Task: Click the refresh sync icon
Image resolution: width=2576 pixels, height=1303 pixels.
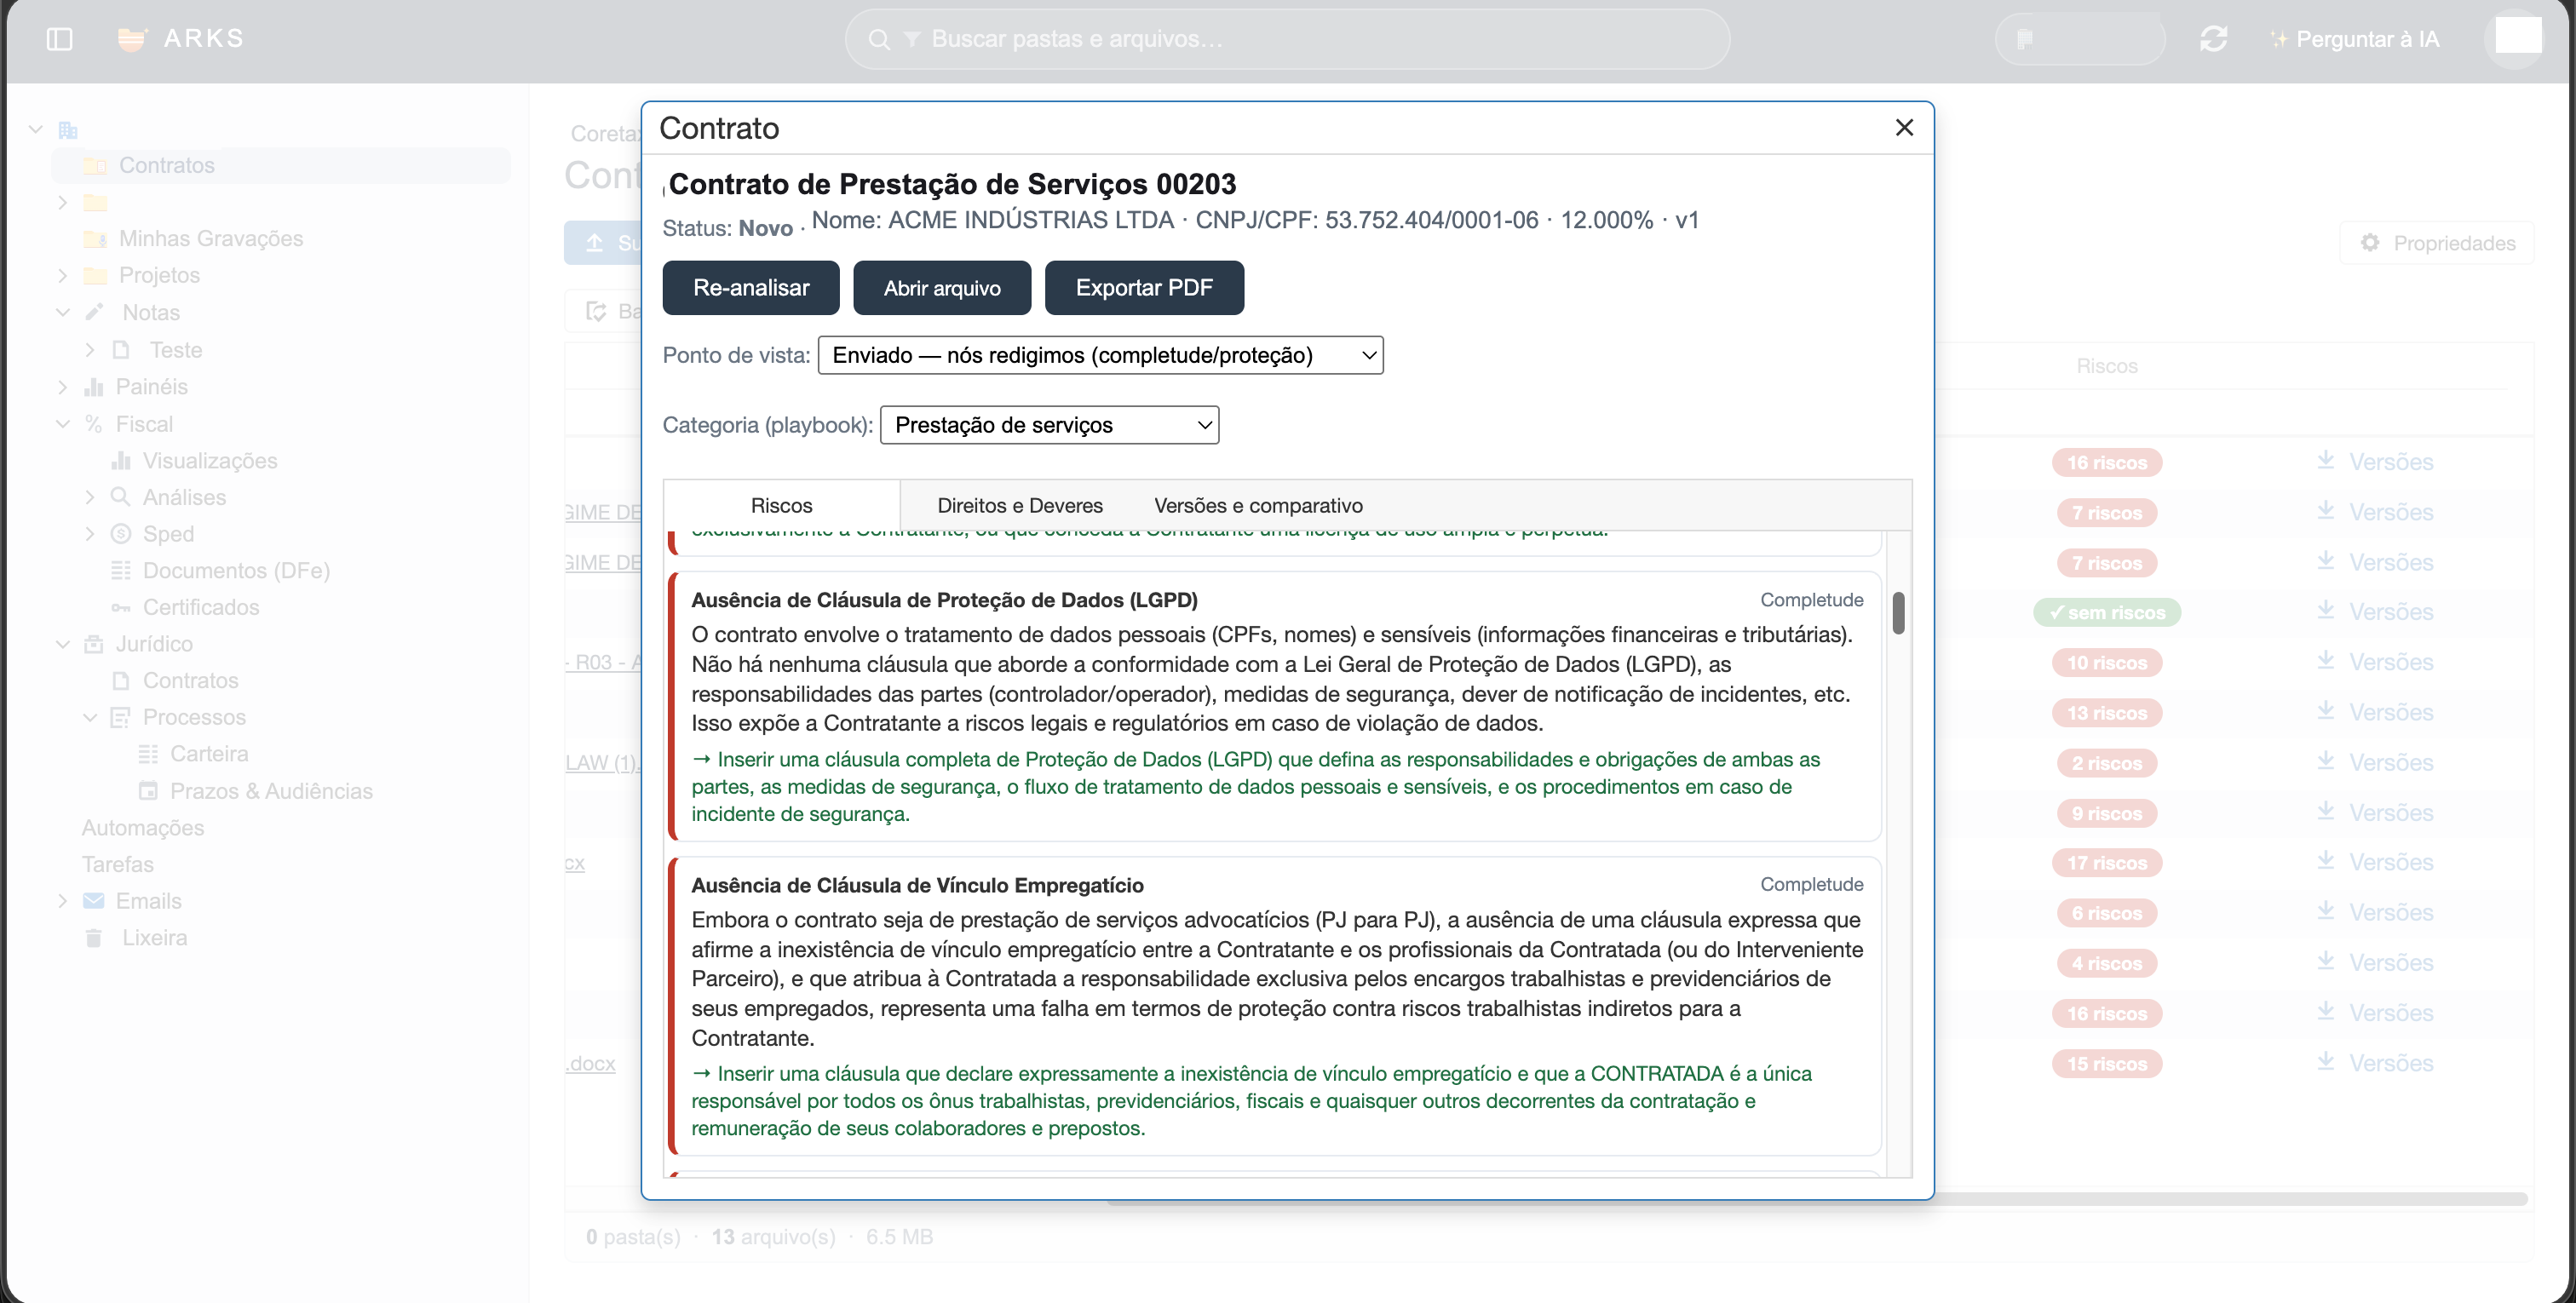Action: pyautogui.click(x=2213, y=39)
